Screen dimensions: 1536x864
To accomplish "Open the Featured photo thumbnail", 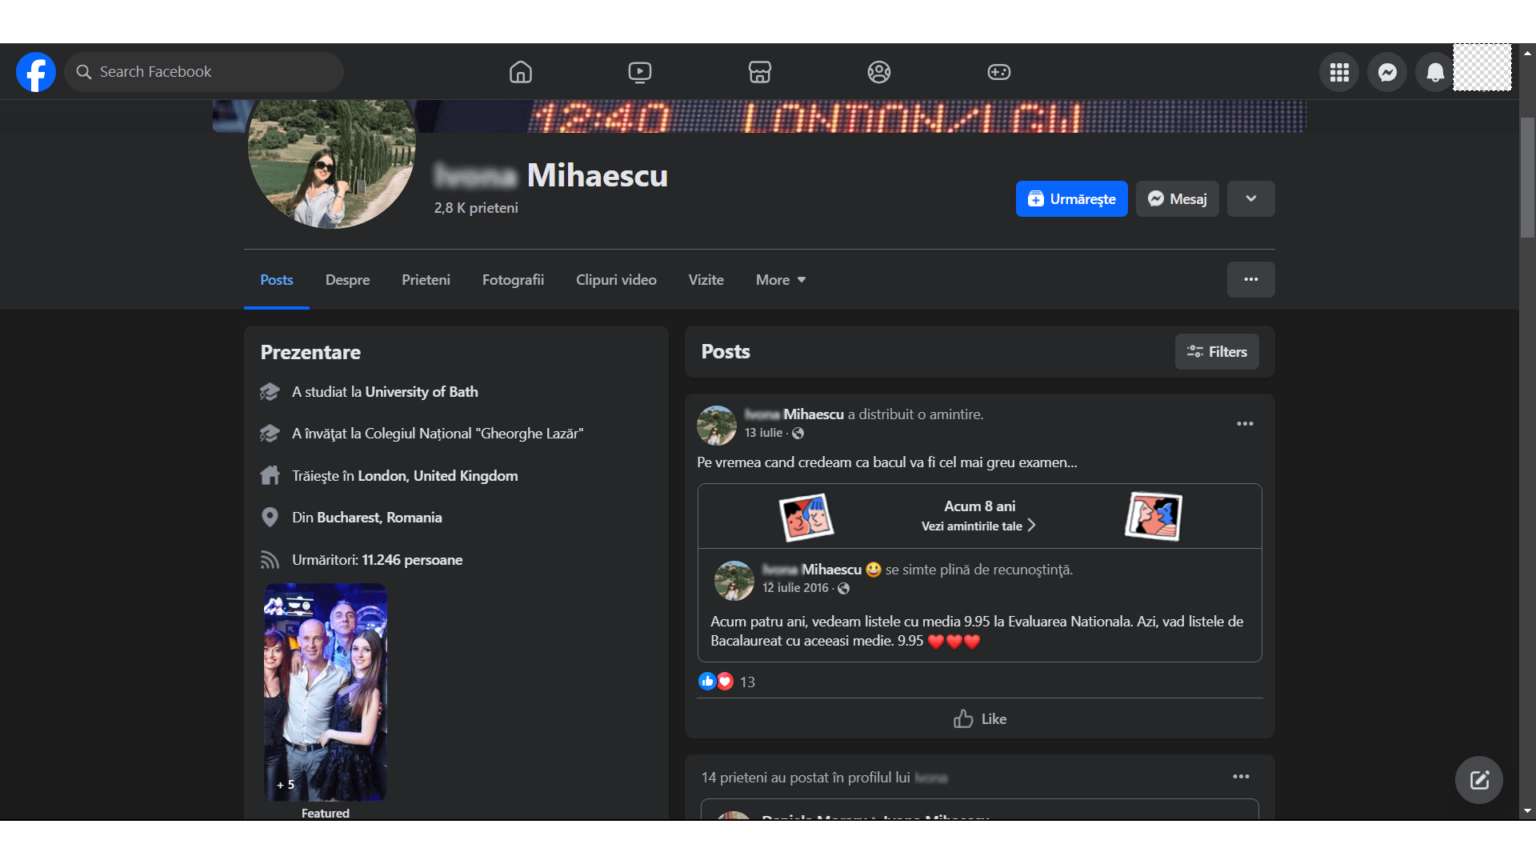I will point(325,692).
